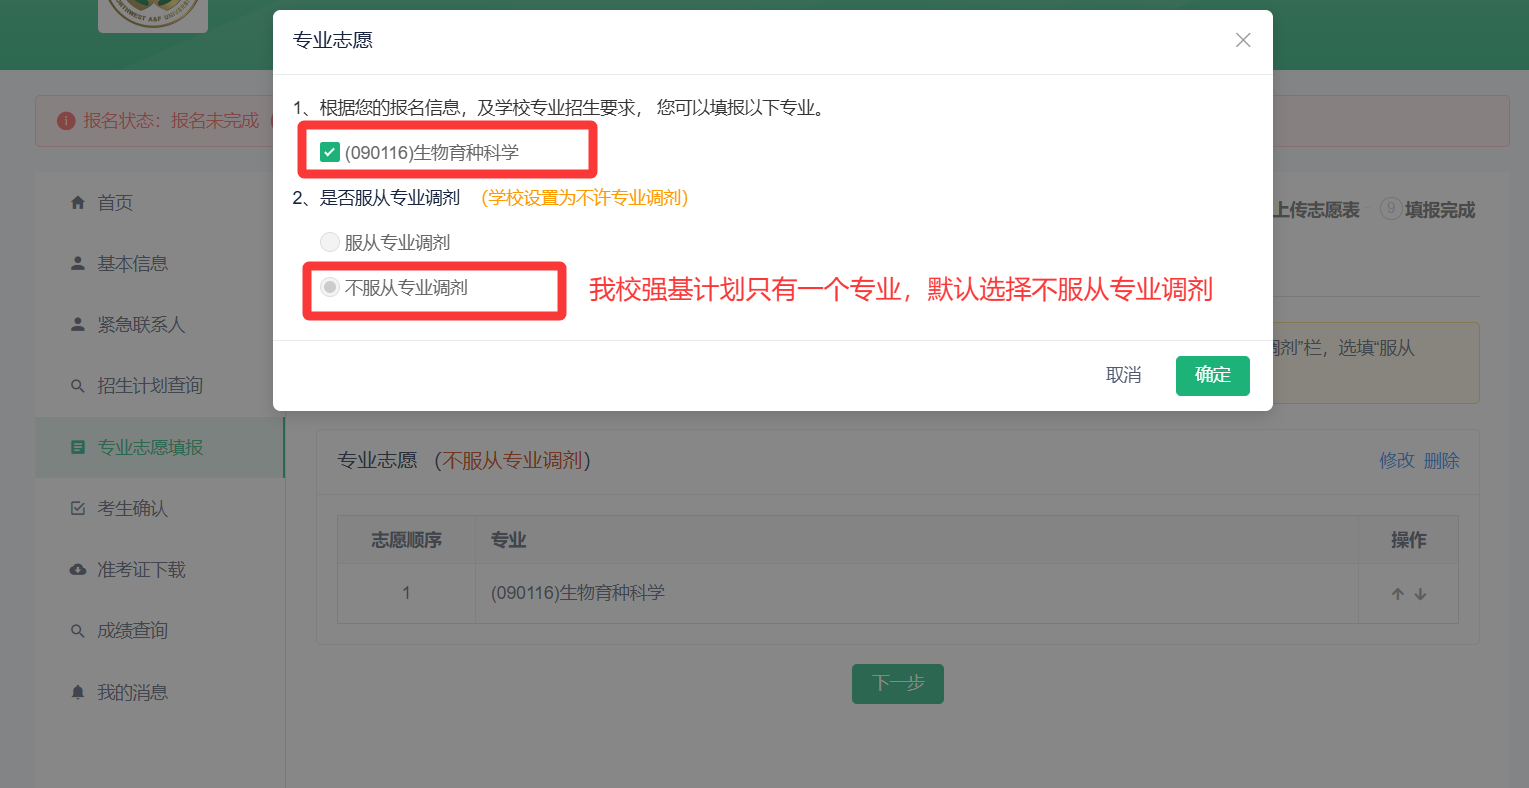The height and width of the screenshot is (788, 1529).
Task: Select the 服从专业调剂 radio option
Action: [330, 242]
